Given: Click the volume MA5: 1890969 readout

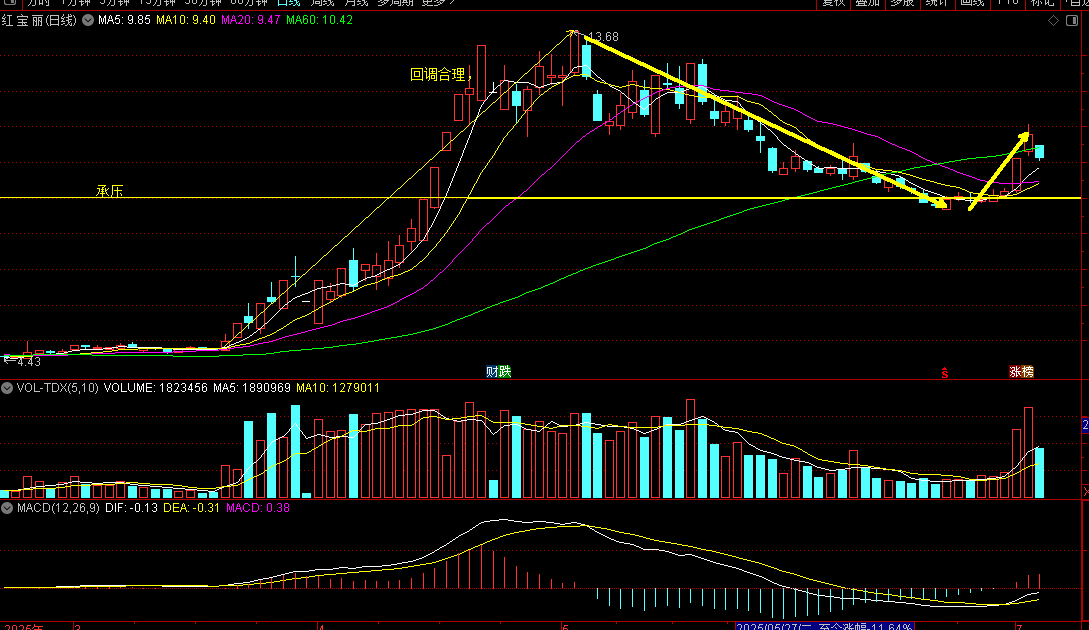Looking at the screenshot, I should pyautogui.click(x=252, y=388).
